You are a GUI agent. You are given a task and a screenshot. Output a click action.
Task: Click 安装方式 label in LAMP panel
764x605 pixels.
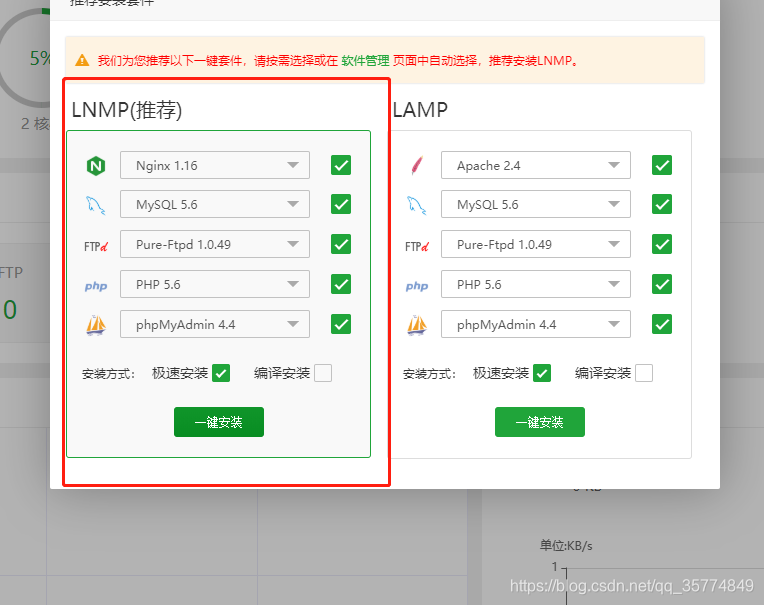click(x=429, y=374)
